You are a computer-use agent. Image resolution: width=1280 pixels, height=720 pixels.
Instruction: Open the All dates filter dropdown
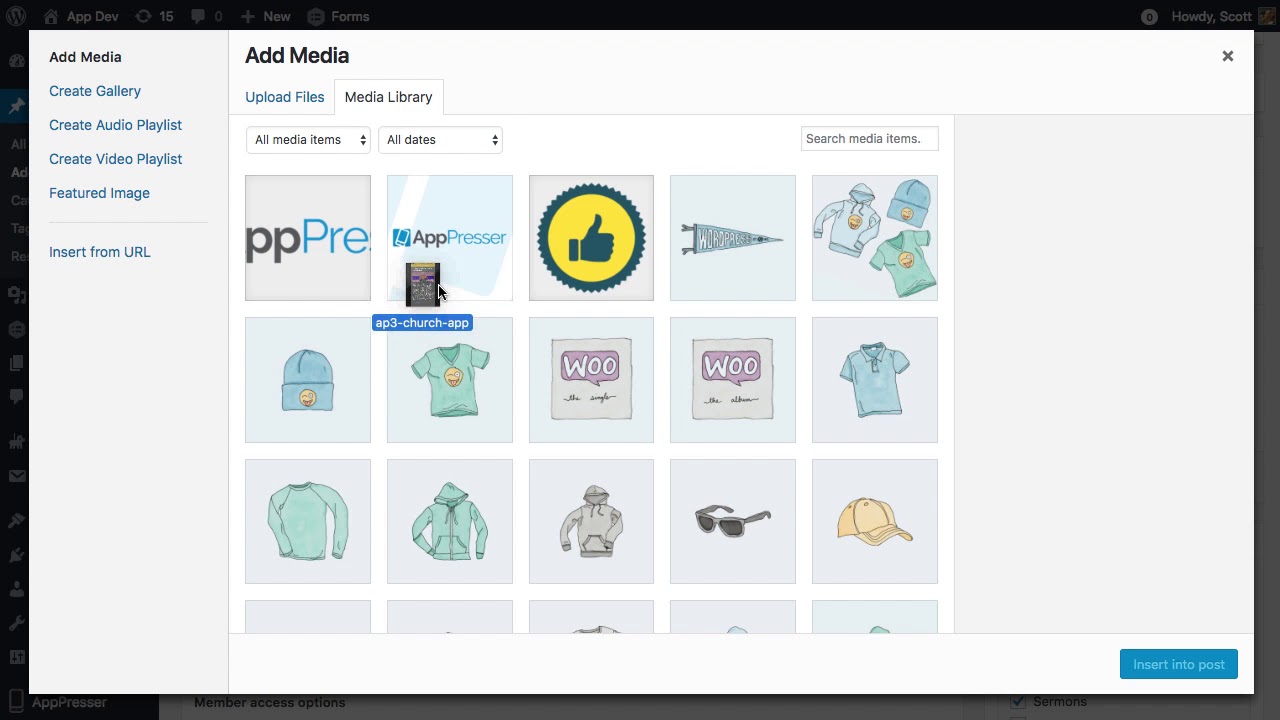440,140
